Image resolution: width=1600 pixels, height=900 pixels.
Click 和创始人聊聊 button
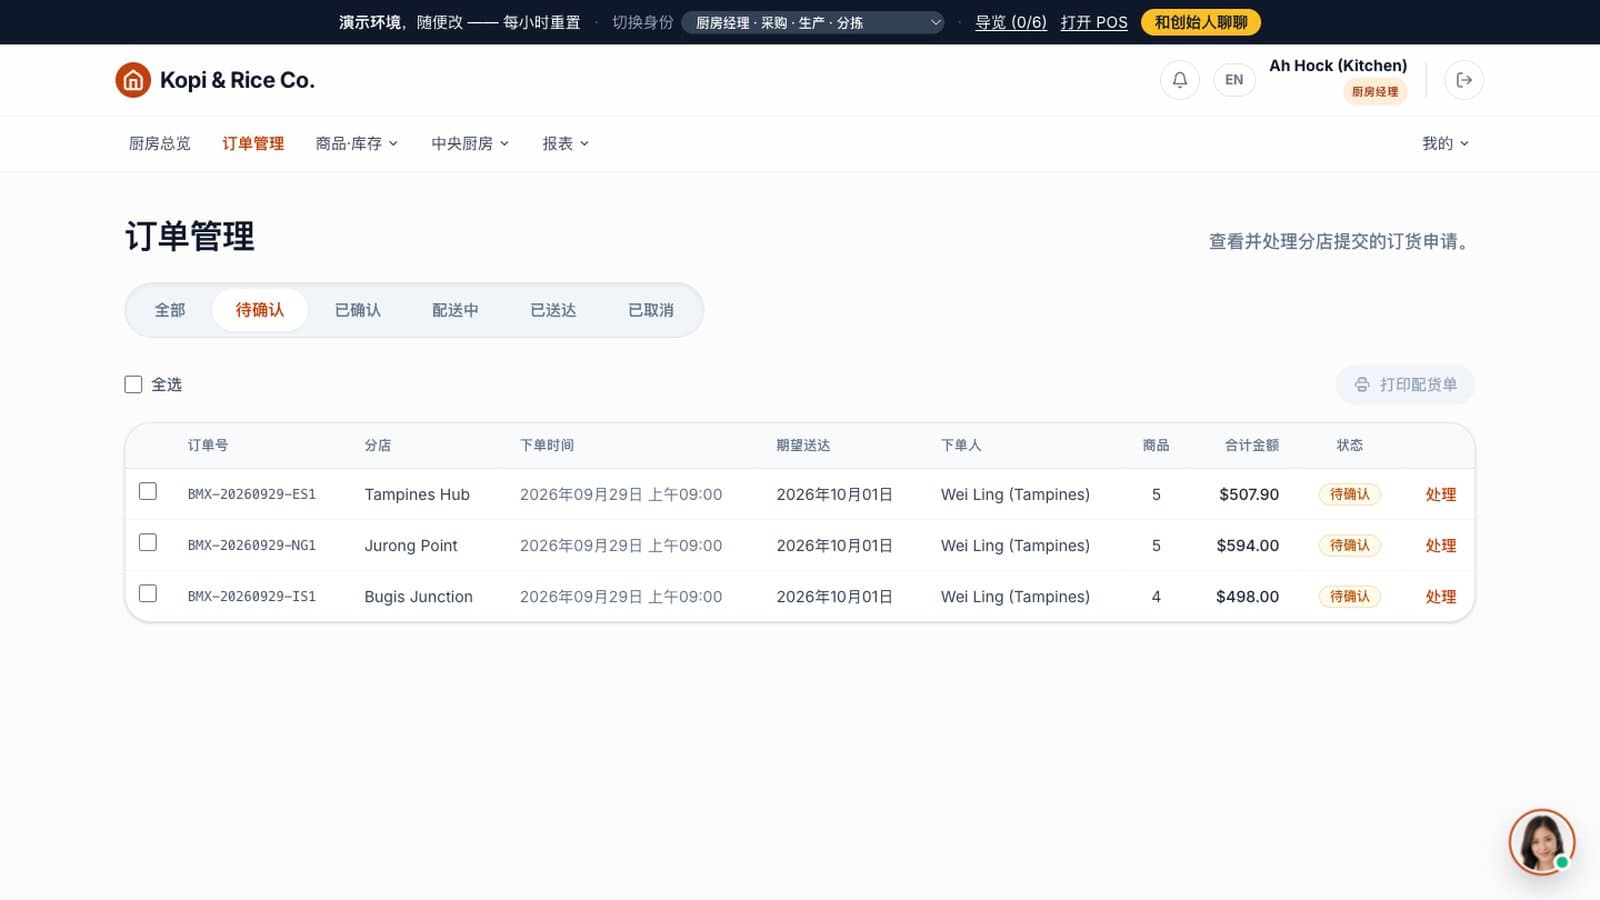tap(1201, 22)
